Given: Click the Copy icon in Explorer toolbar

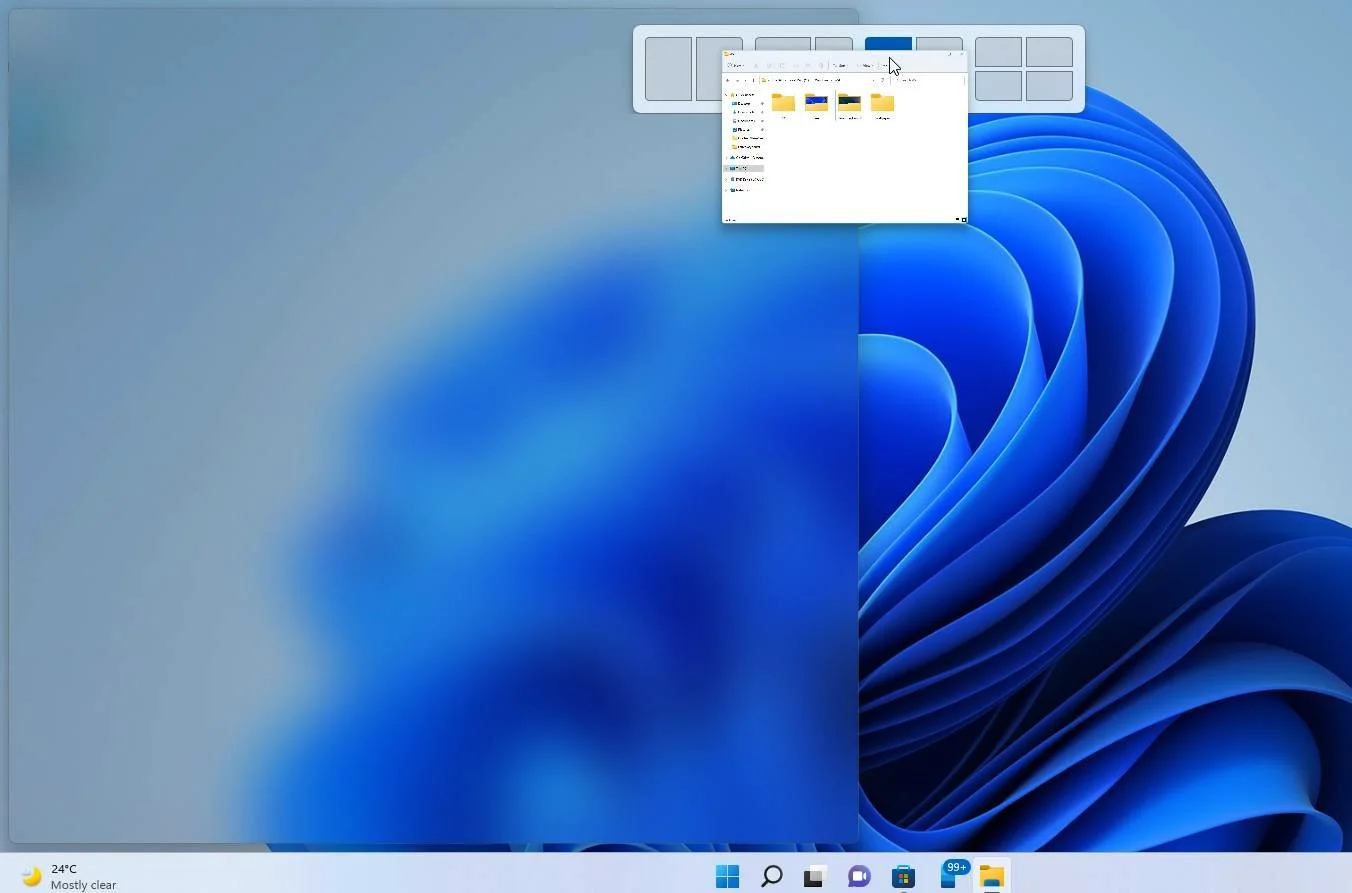Looking at the screenshot, I should tap(769, 65).
